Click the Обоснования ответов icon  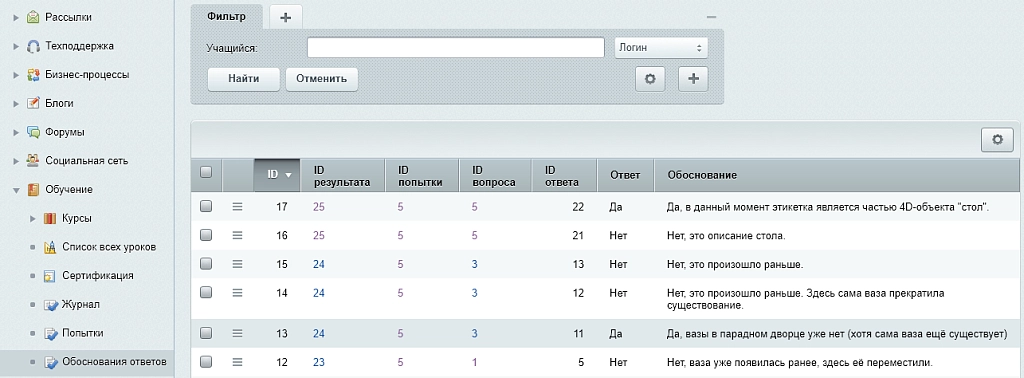[50, 362]
